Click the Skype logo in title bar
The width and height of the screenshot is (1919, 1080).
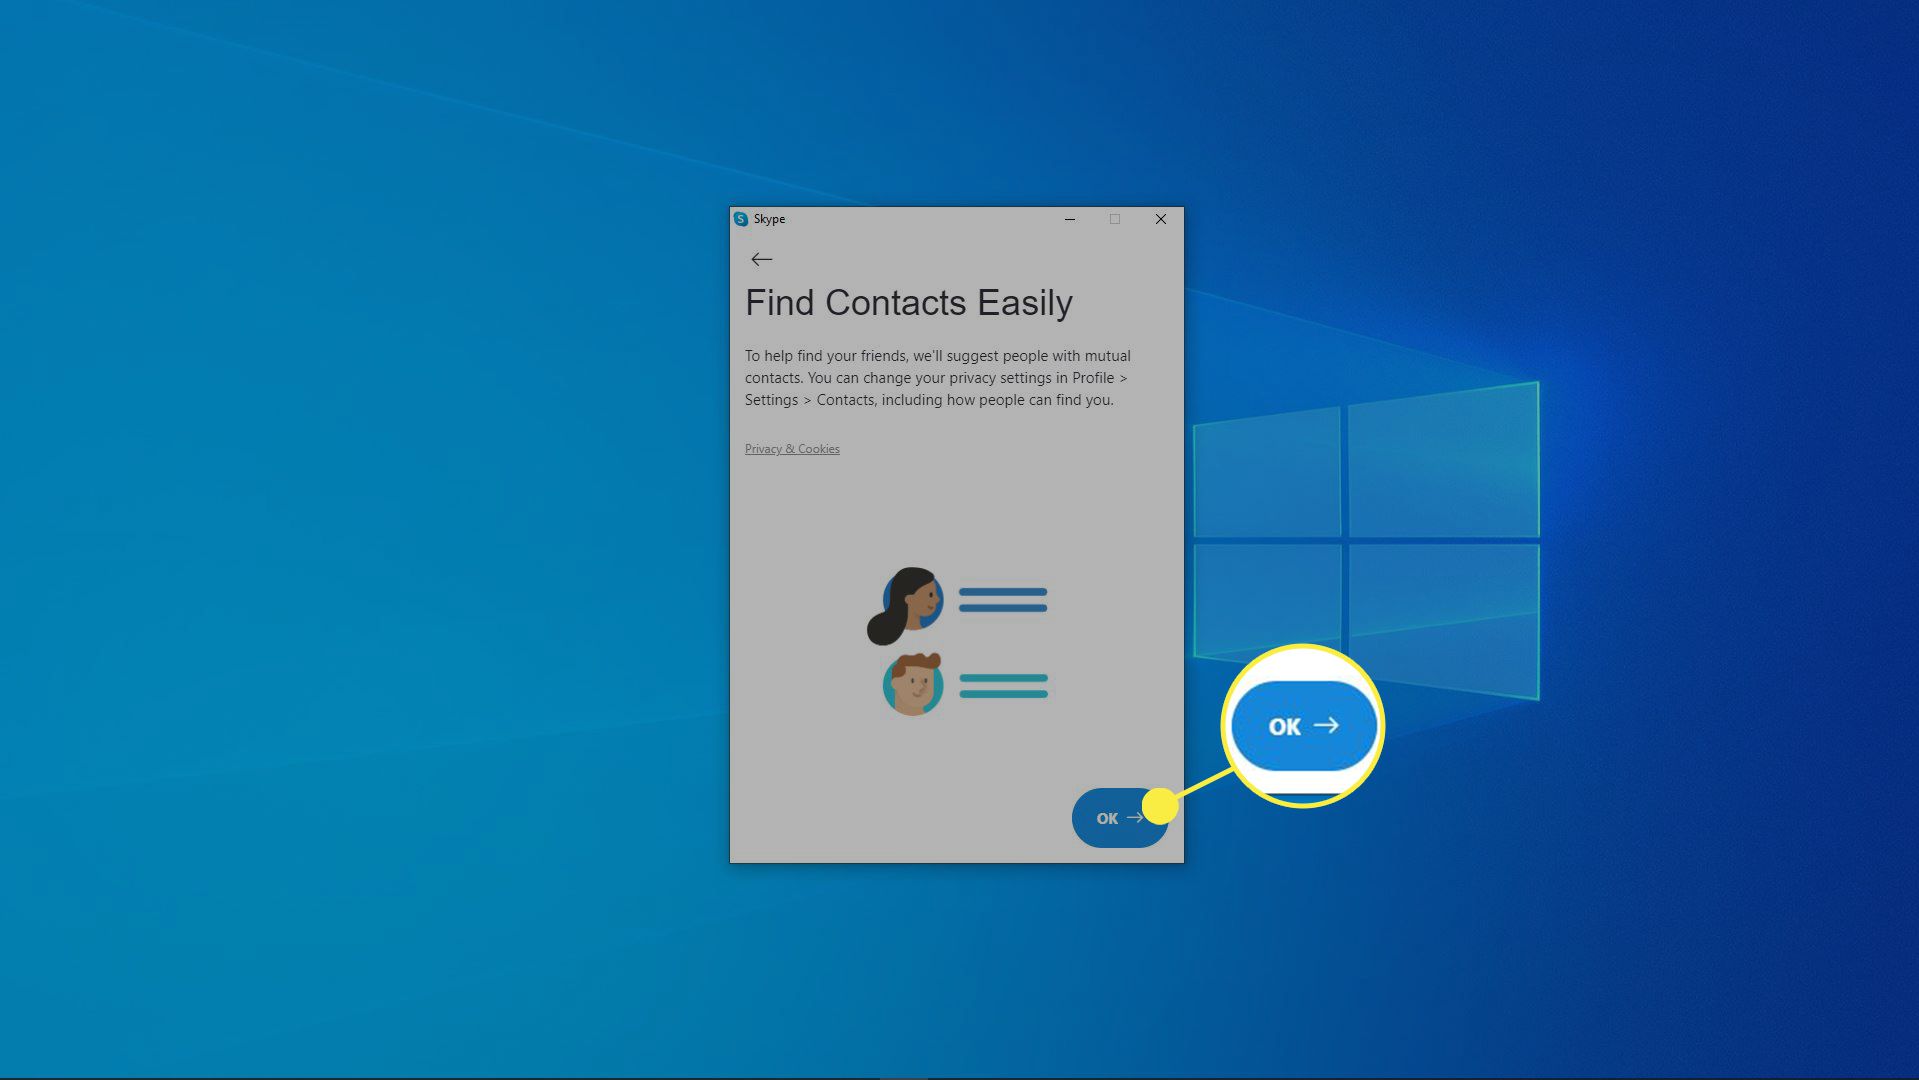(741, 219)
